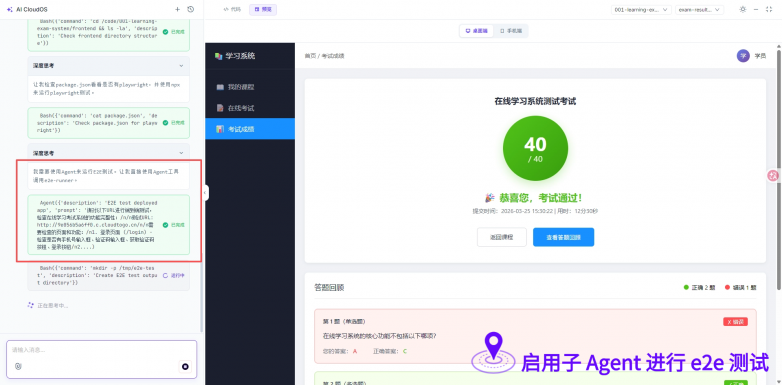Click the playwright thinking text block
Viewport: 782px width, 385px height.
109,89
